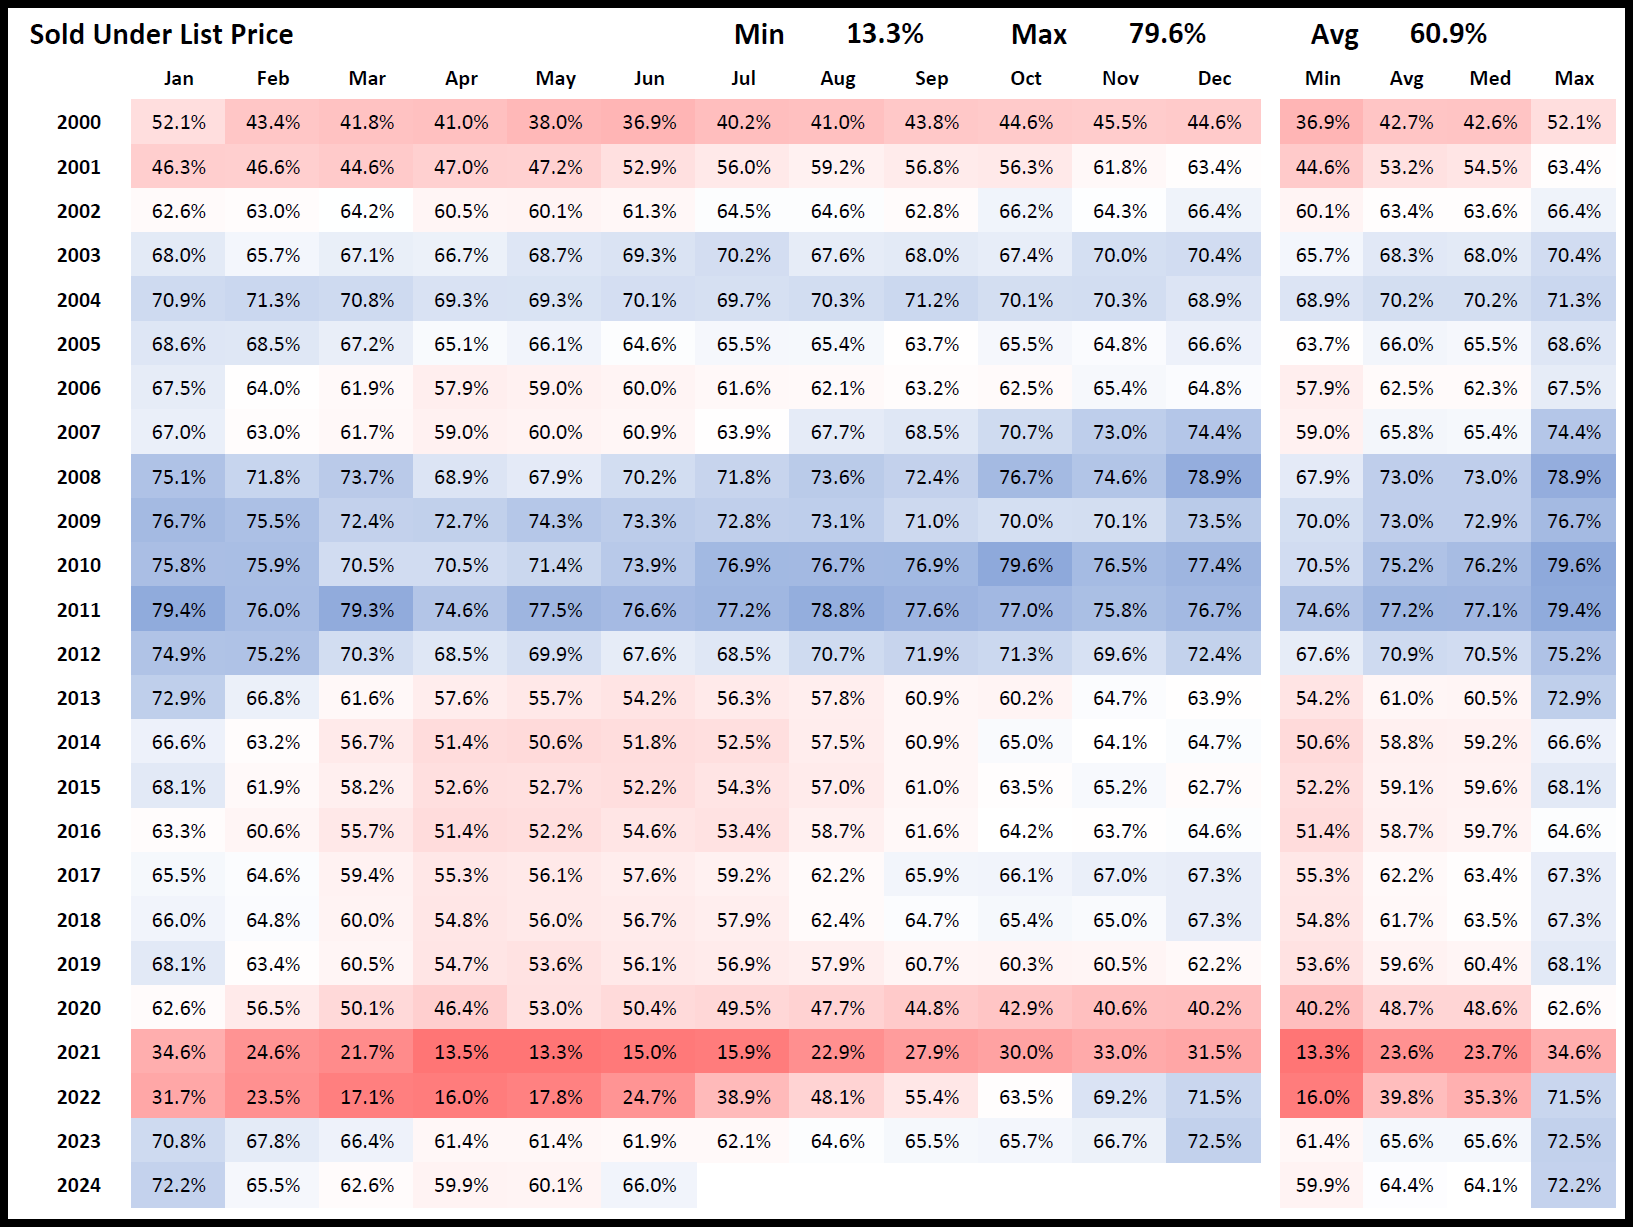Viewport: 1633px width, 1227px height.
Task: Click the Jul column header
Action: click(743, 79)
